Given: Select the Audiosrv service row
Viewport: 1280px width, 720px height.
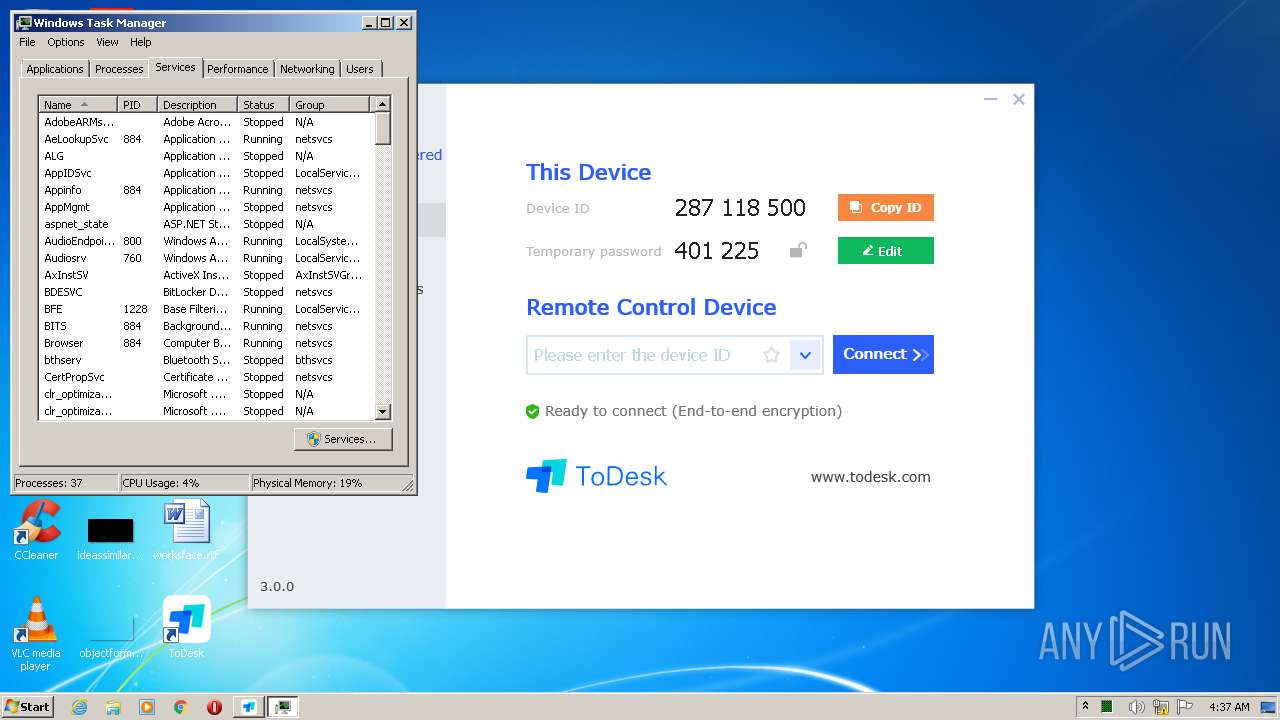Looking at the screenshot, I should click(x=206, y=258).
